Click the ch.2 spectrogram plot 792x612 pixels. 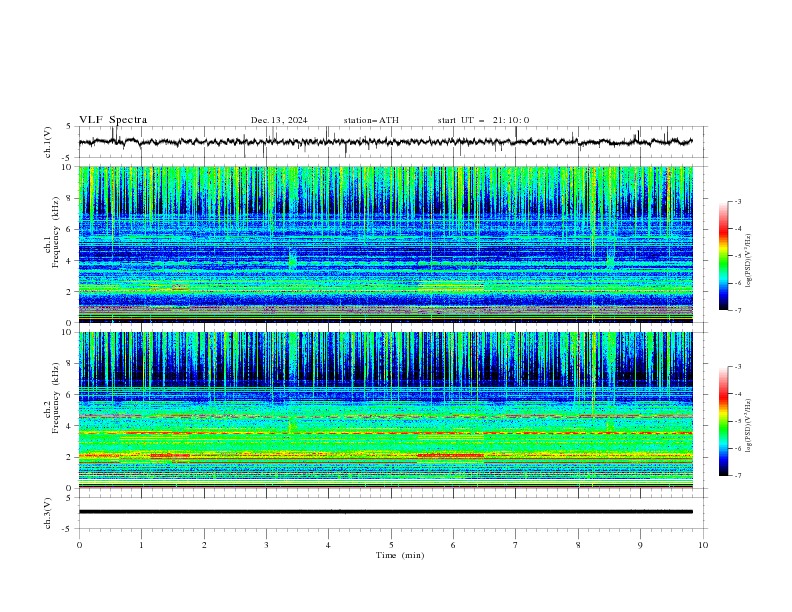(385, 410)
